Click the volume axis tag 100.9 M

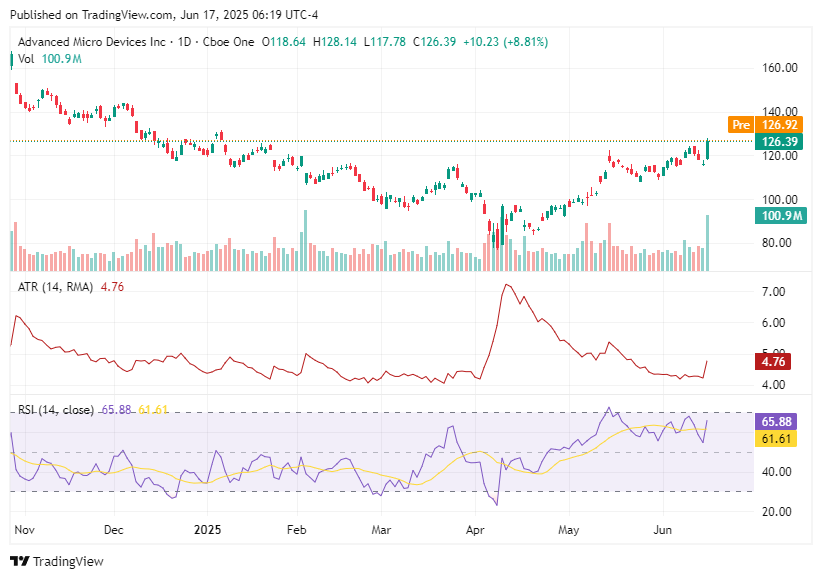(781, 216)
